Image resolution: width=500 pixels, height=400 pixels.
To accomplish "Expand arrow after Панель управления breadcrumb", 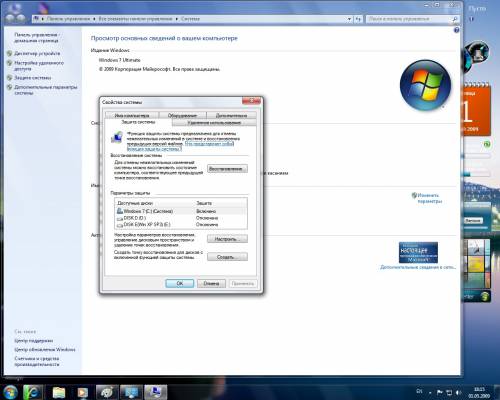I will (x=95, y=19).
